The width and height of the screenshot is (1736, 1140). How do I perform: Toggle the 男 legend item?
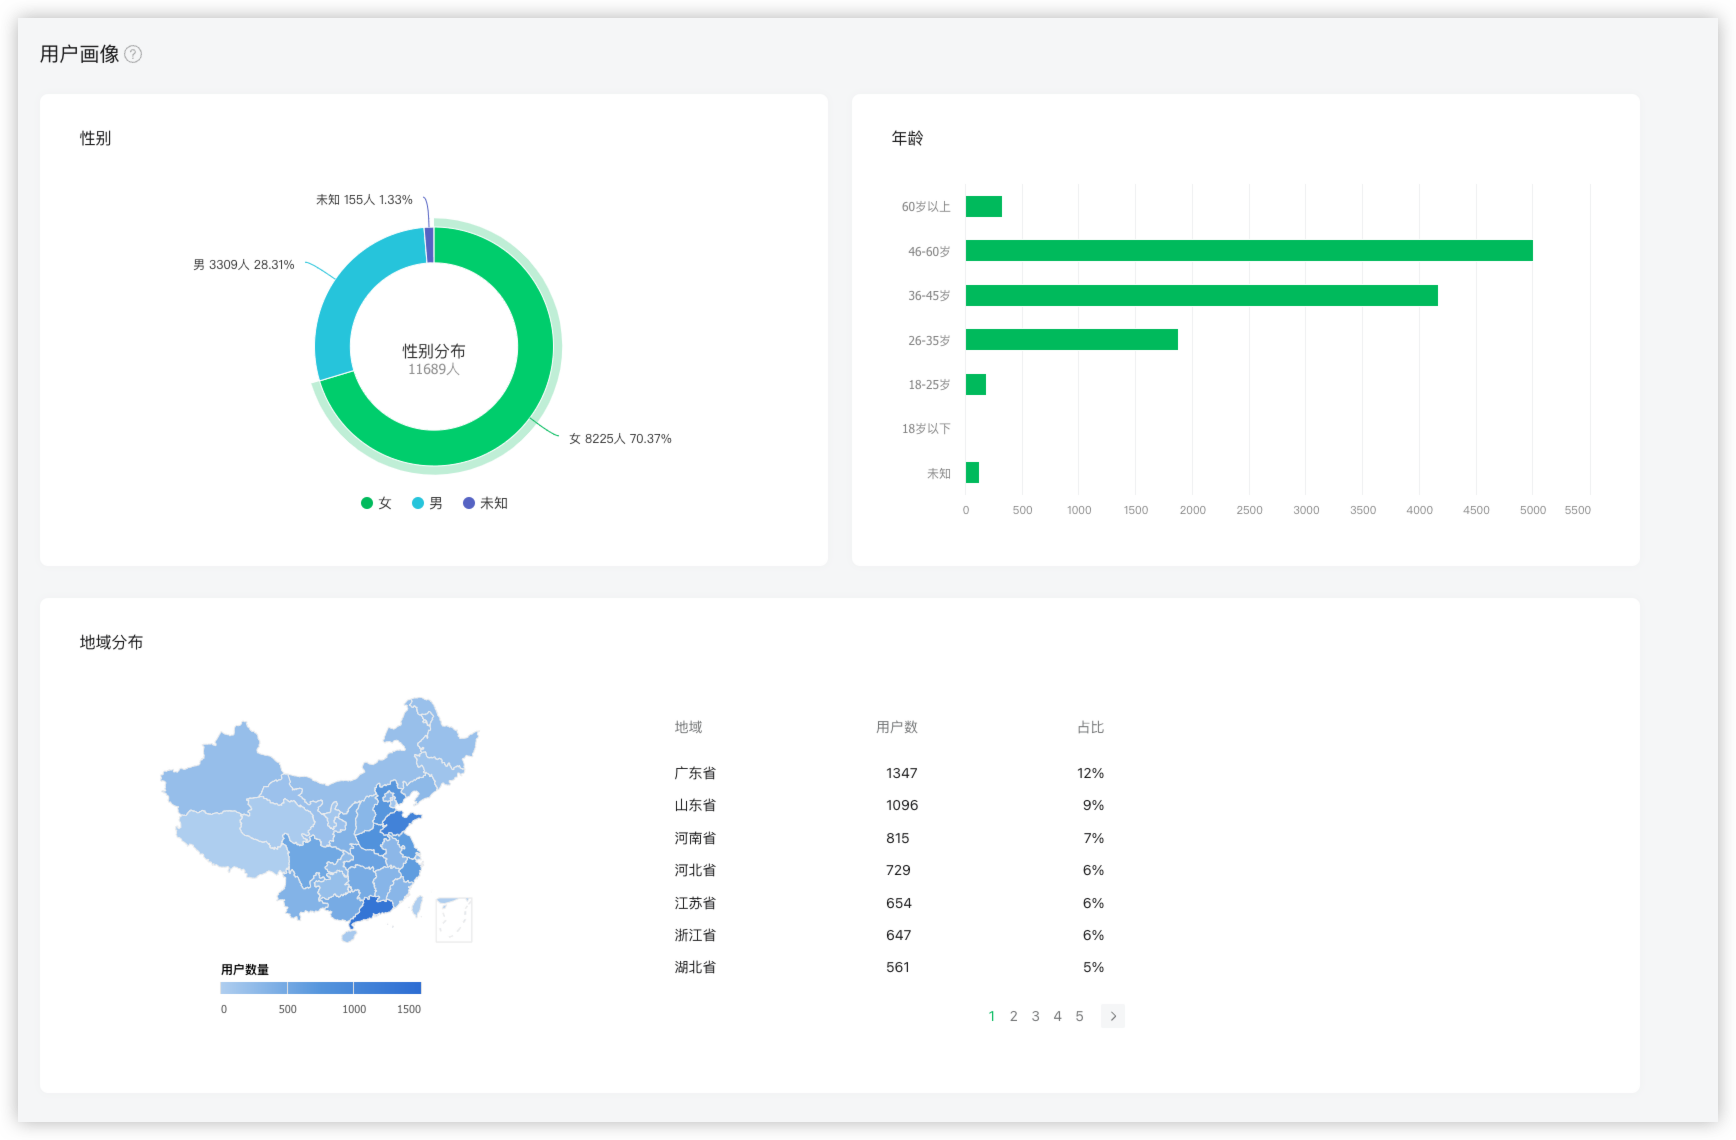(x=427, y=503)
